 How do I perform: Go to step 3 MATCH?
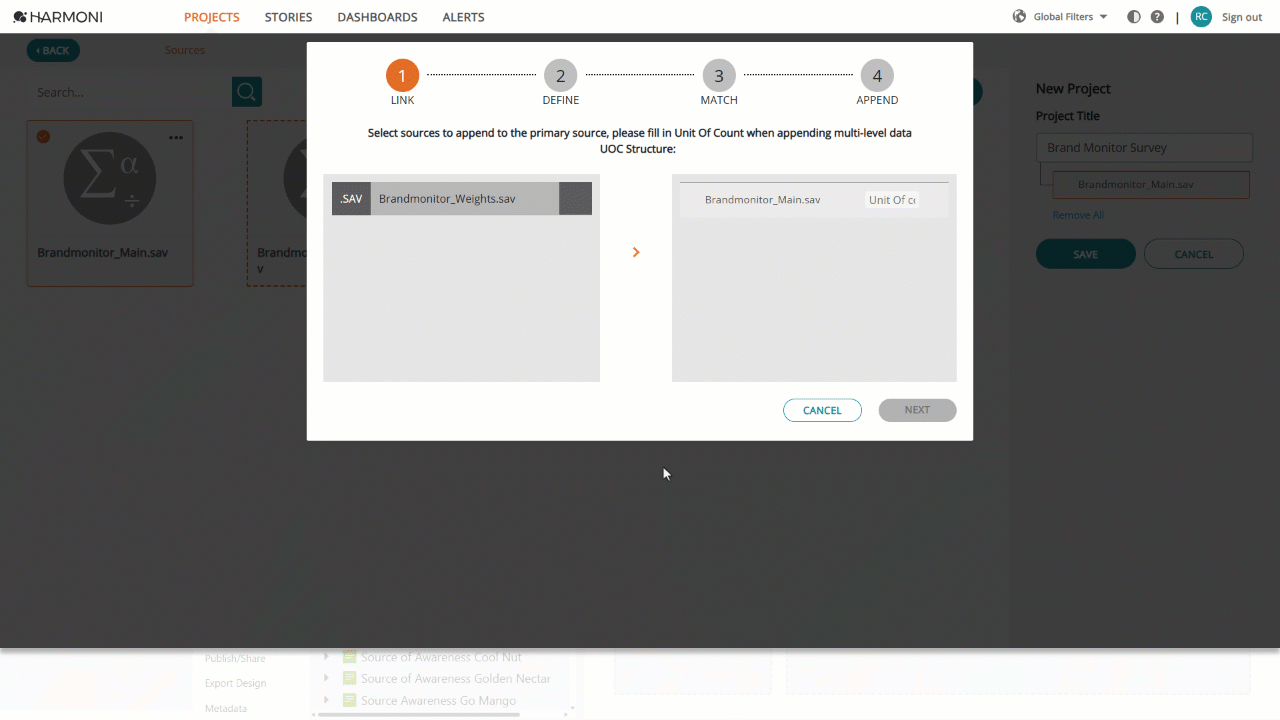point(719,76)
